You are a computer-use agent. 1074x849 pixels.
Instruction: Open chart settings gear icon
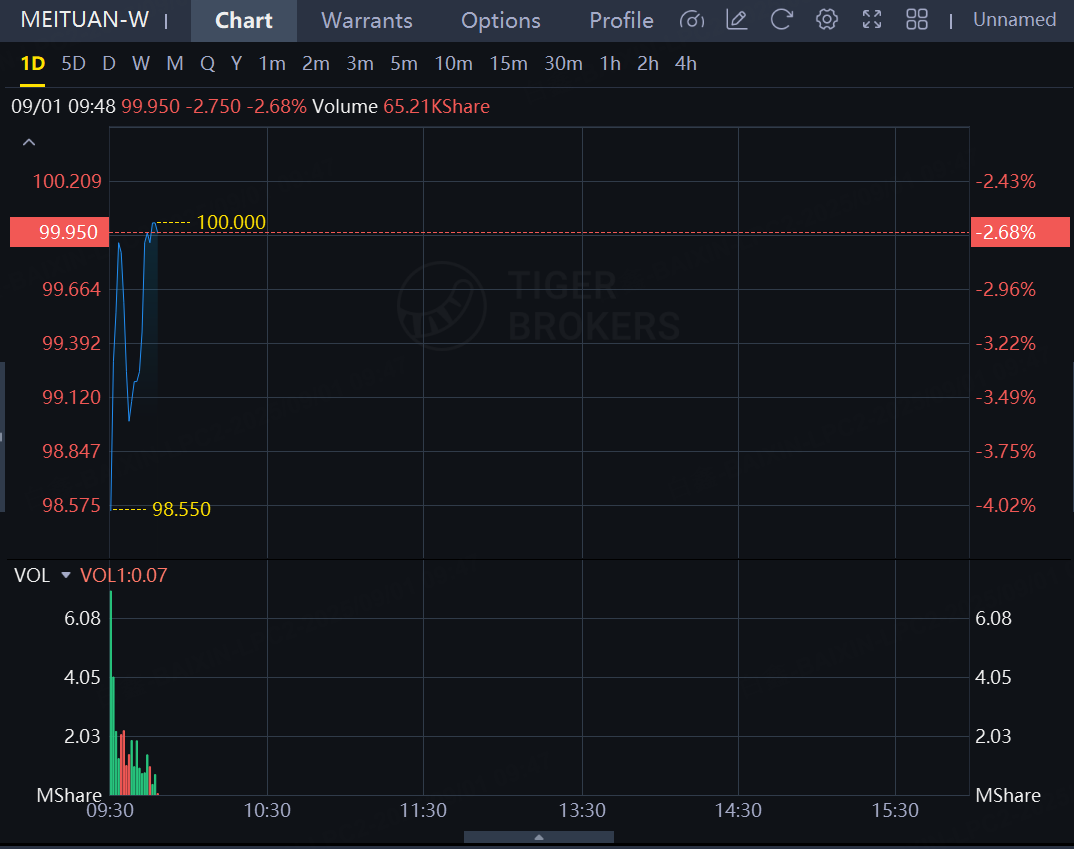[x=827, y=20]
